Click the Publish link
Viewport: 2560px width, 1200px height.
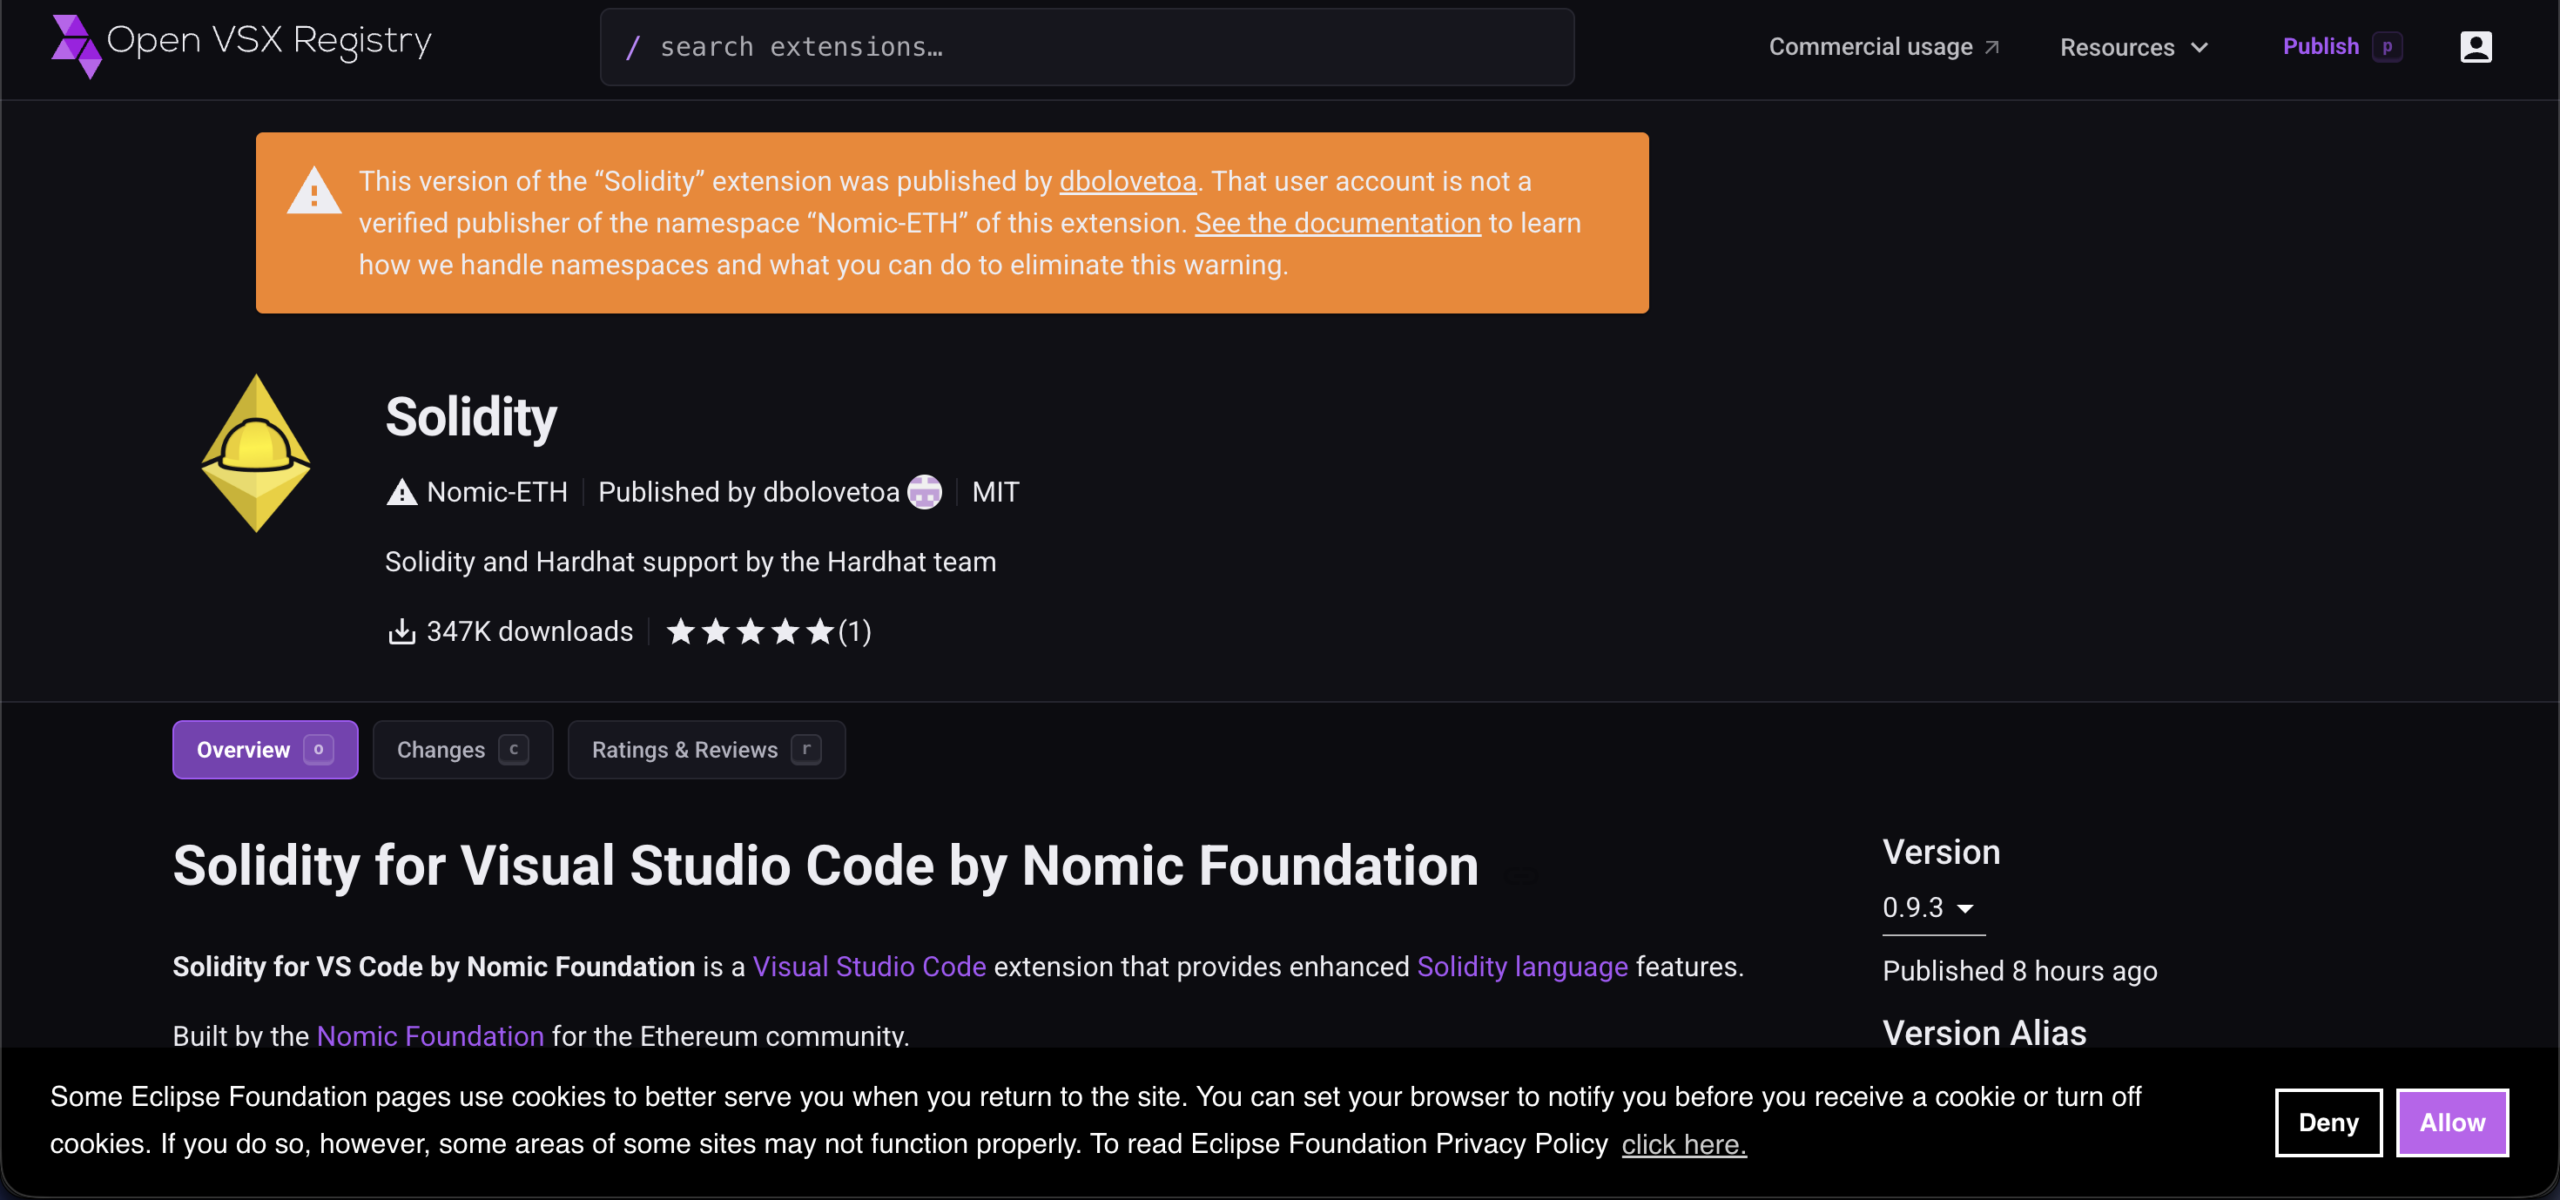(x=2320, y=46)
